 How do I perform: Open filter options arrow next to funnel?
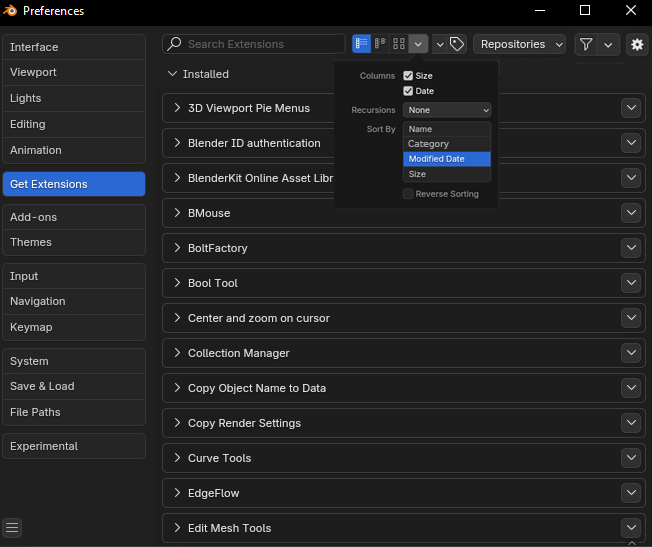pyautogui.click(x=608, y=44)
